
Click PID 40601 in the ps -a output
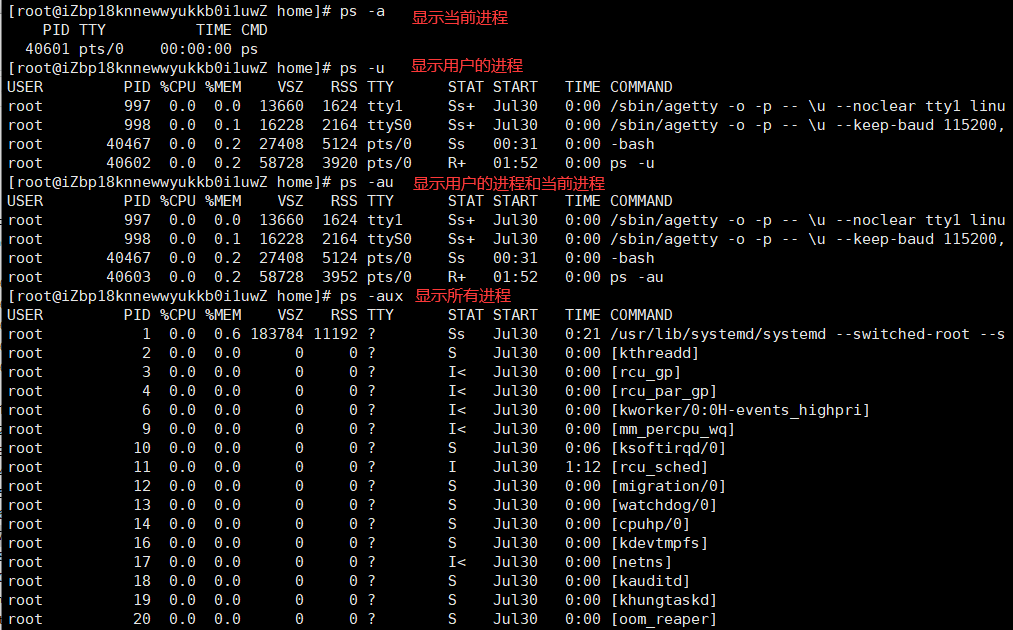pos(47,48)
